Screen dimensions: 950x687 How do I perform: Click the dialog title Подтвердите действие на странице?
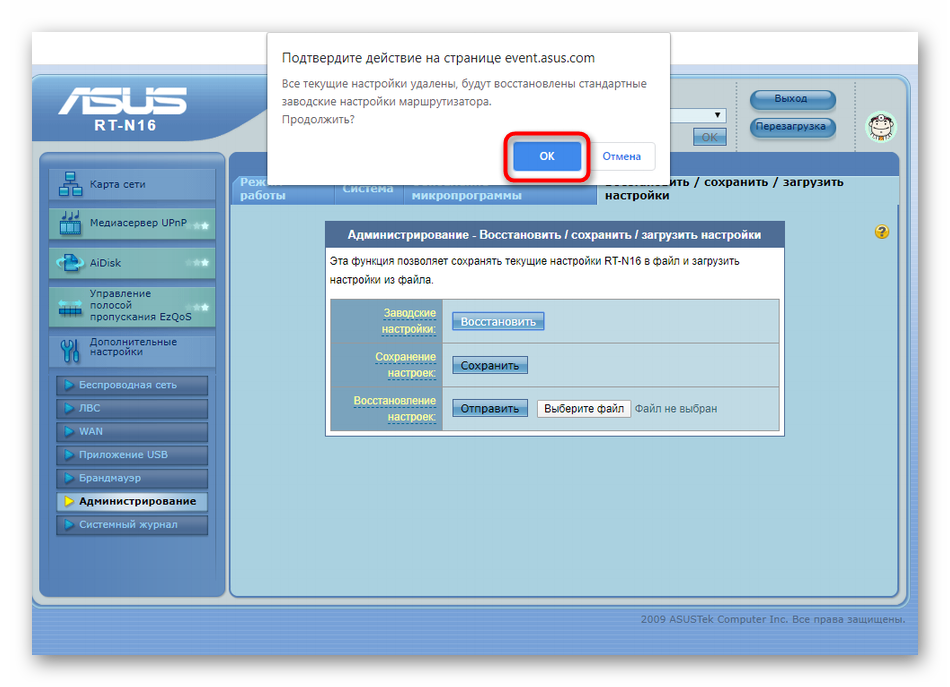tap(438, 58)
